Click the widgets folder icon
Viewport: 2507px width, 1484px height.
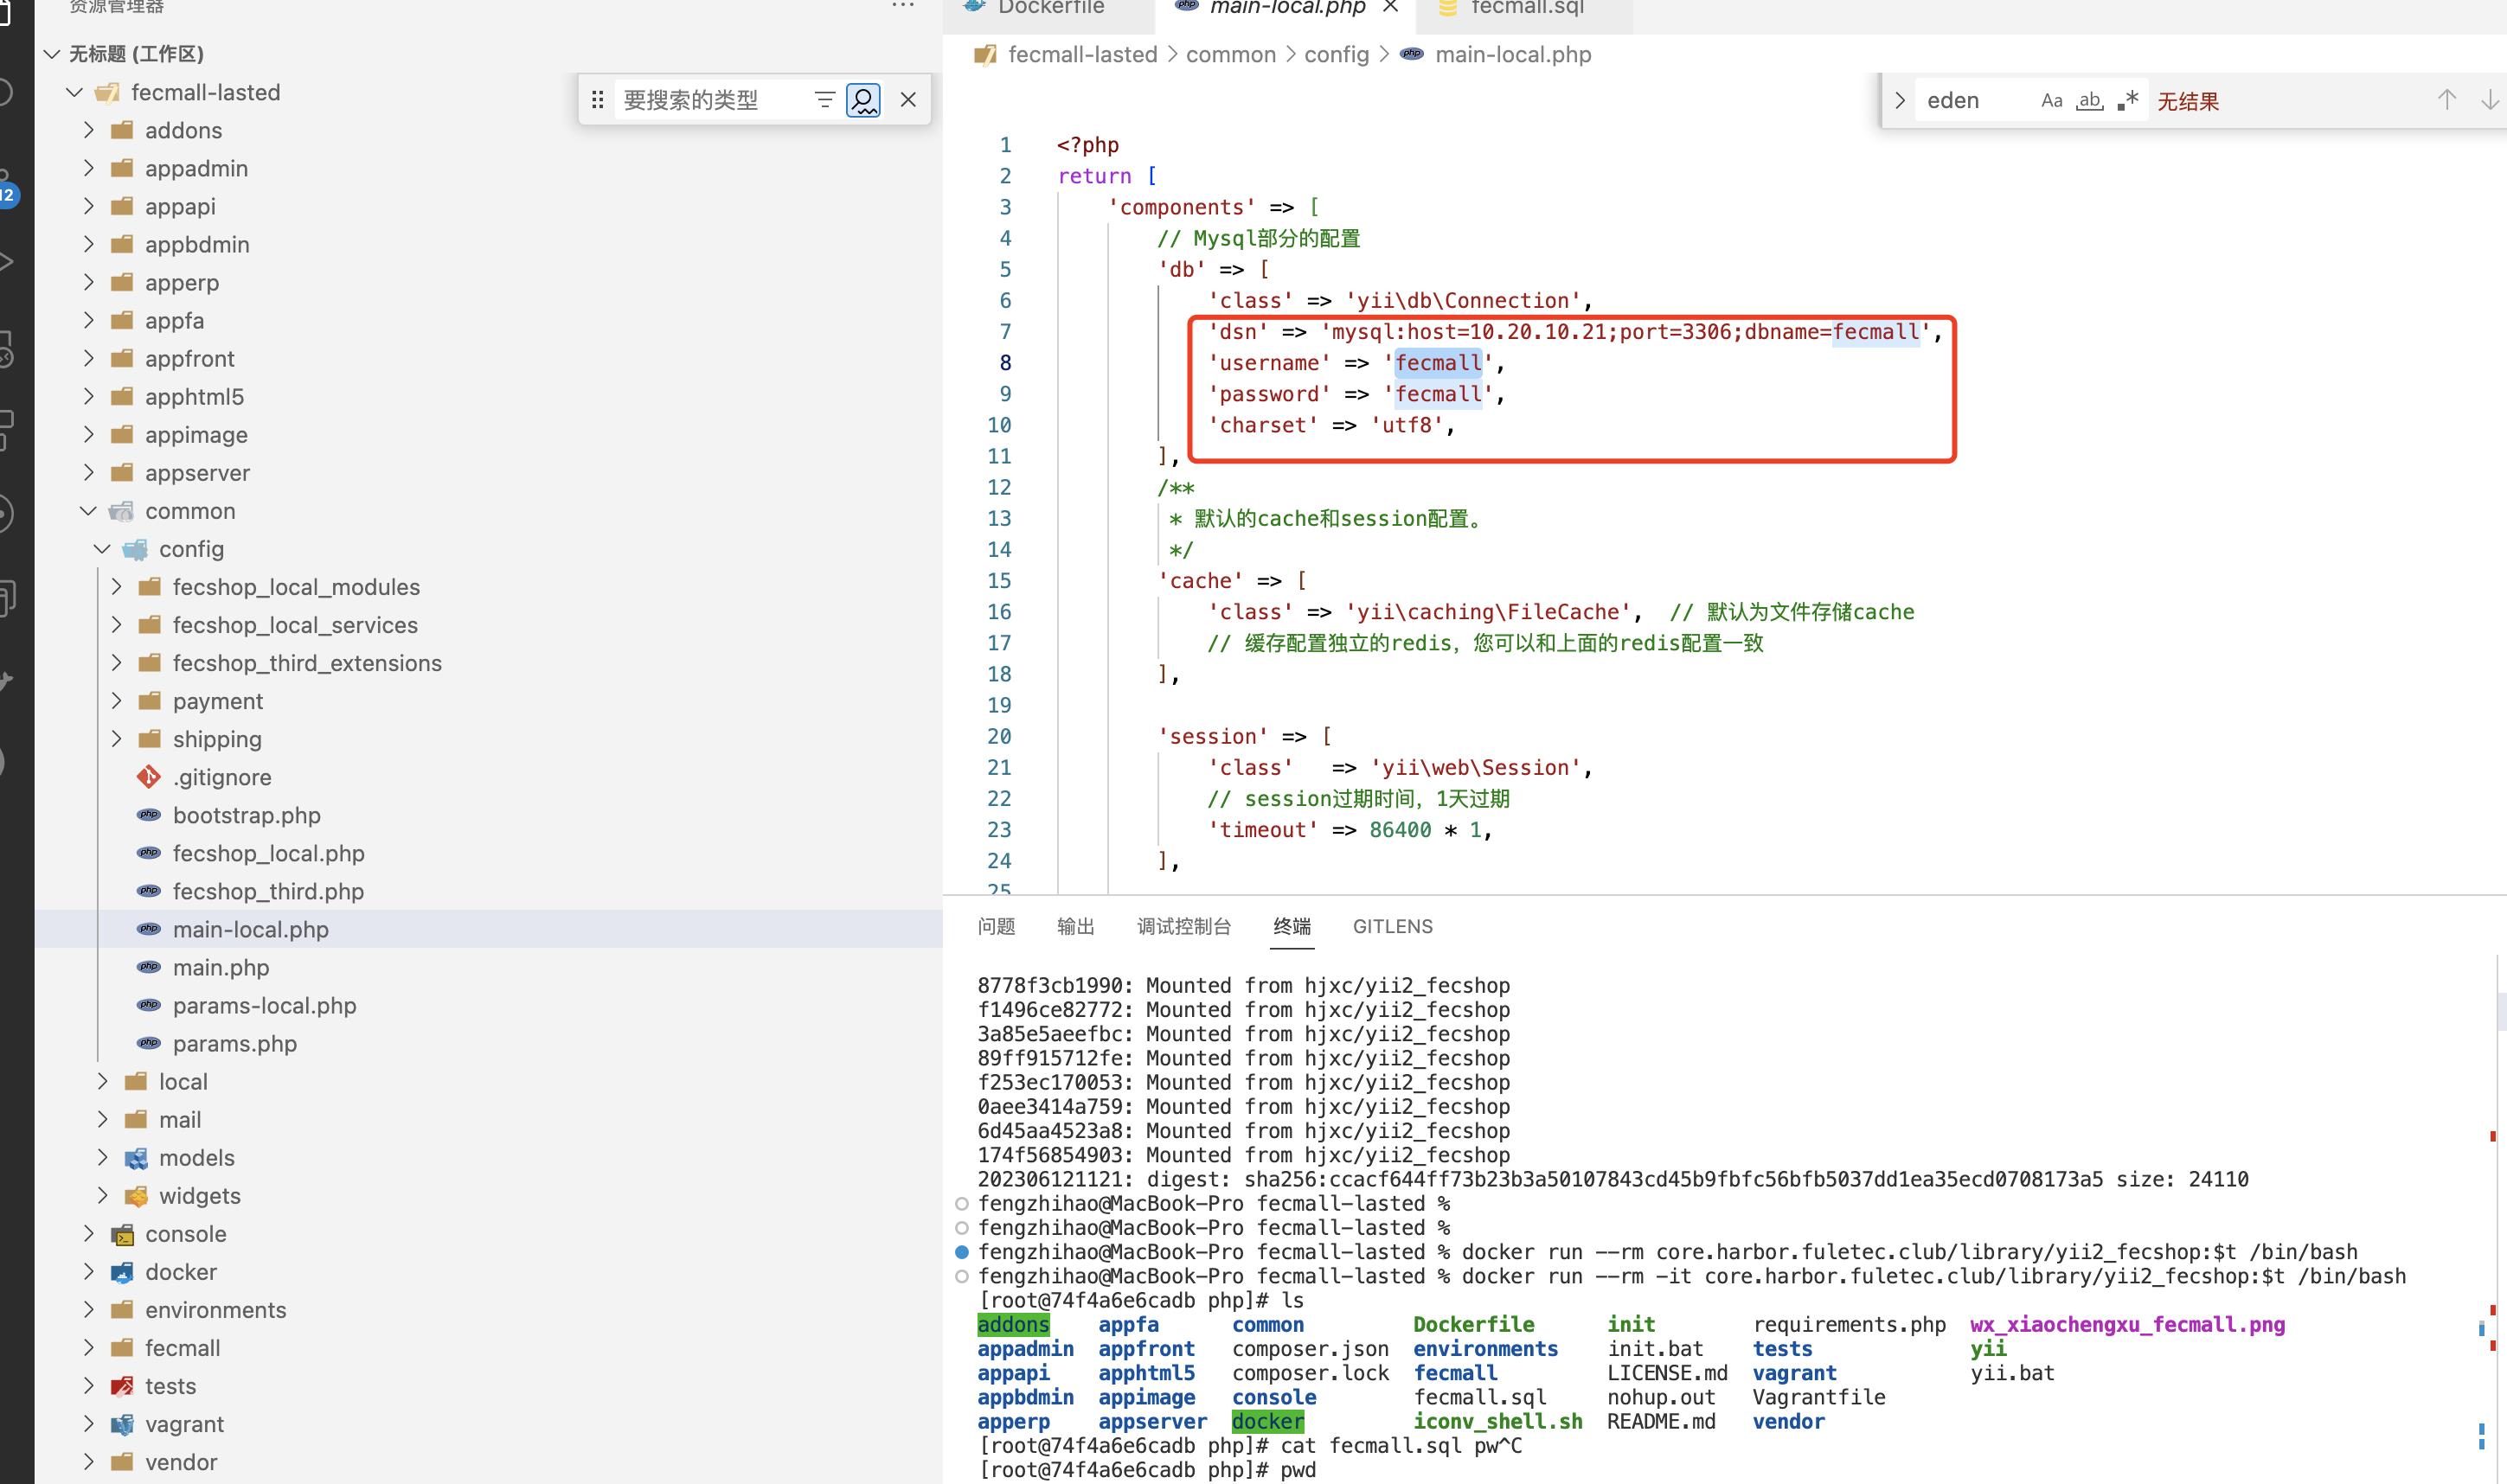point(136,1196)
